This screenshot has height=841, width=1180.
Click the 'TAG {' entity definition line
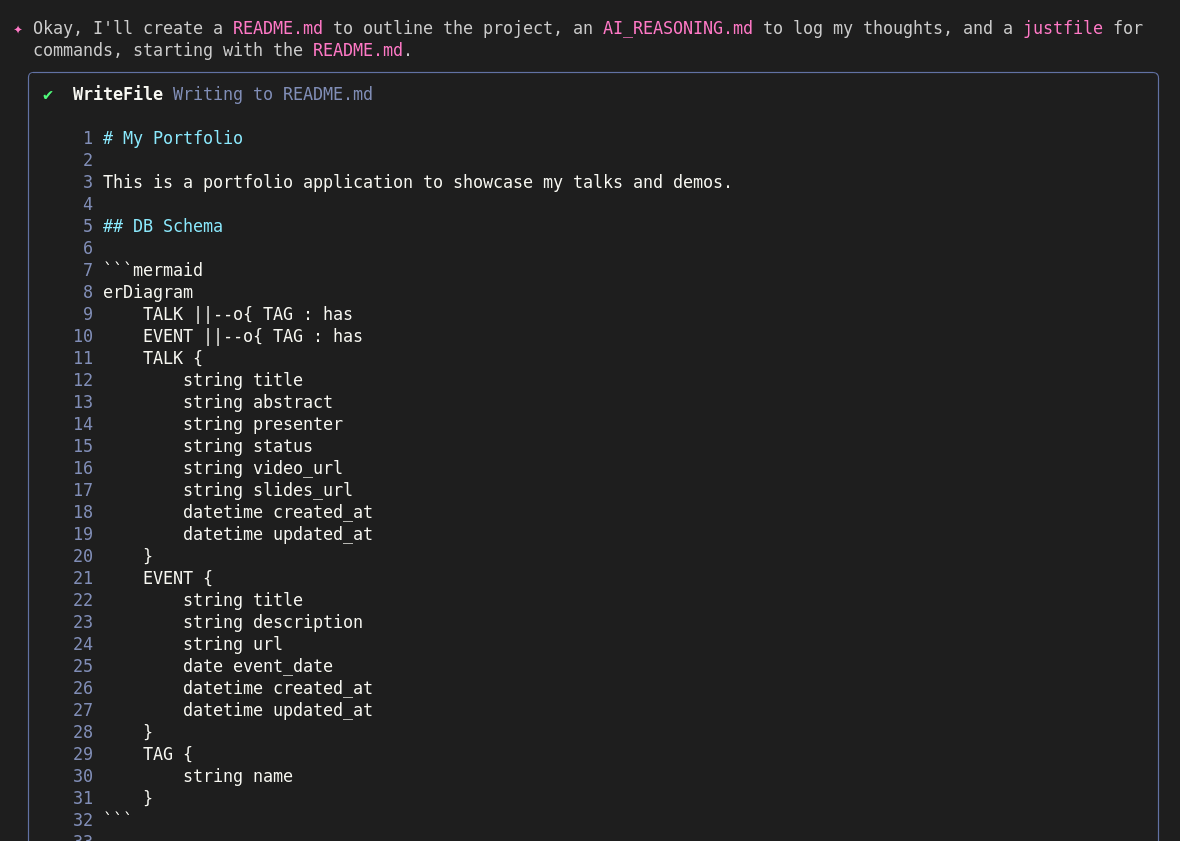tap(167, 754)
